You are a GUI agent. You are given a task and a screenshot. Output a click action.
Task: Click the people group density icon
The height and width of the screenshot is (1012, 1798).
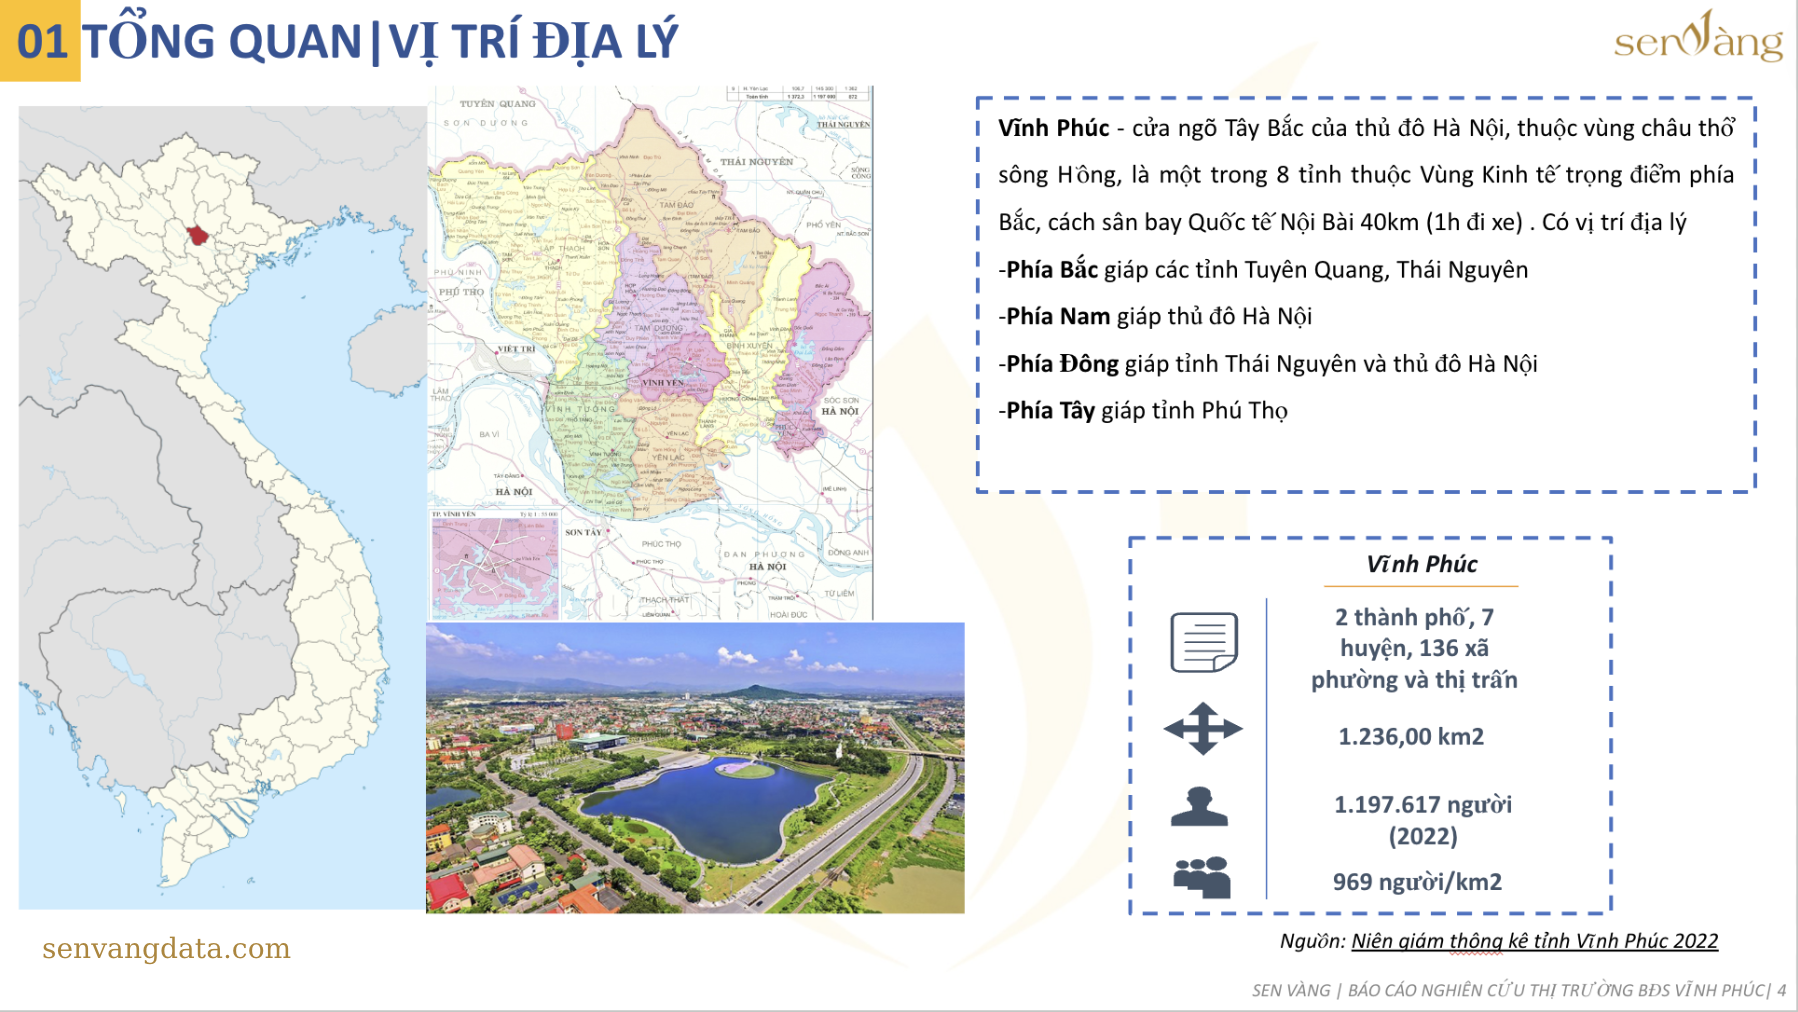[x=1202, y=877]
